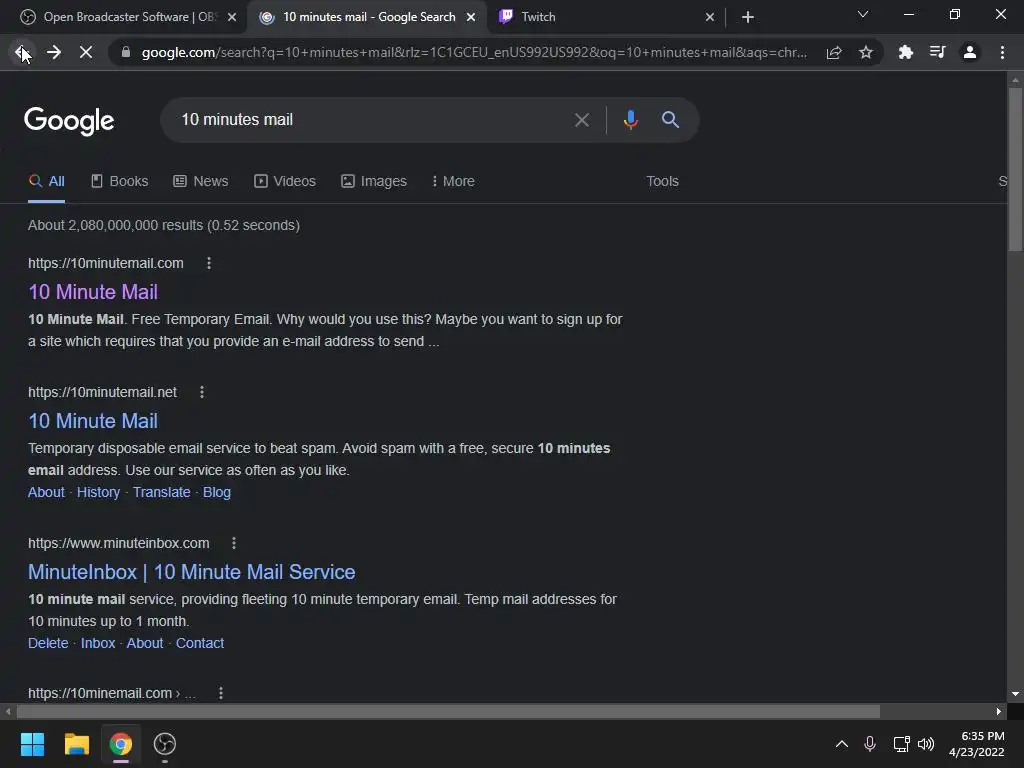Open options for minuteinbox.com result

pyautogui.click(x=234, y=543)
